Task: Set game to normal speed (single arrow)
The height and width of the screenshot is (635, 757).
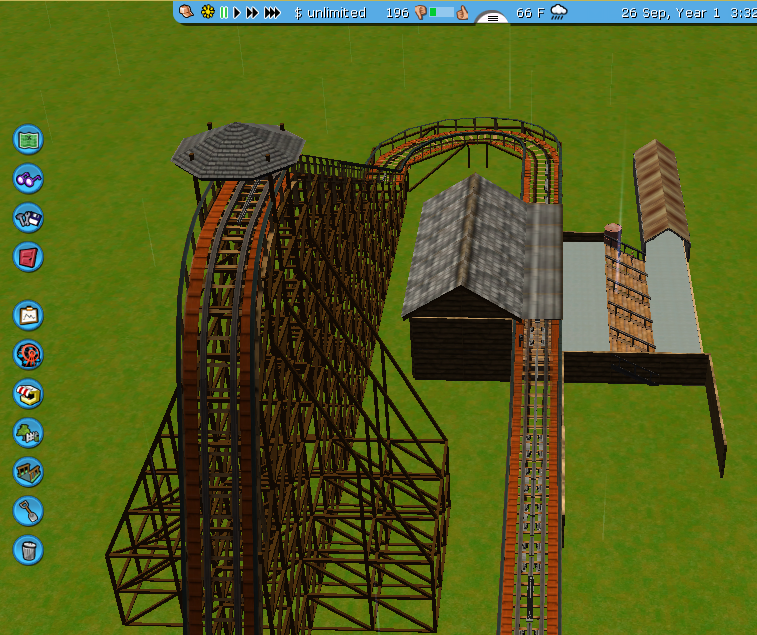Action: (238, 13)
